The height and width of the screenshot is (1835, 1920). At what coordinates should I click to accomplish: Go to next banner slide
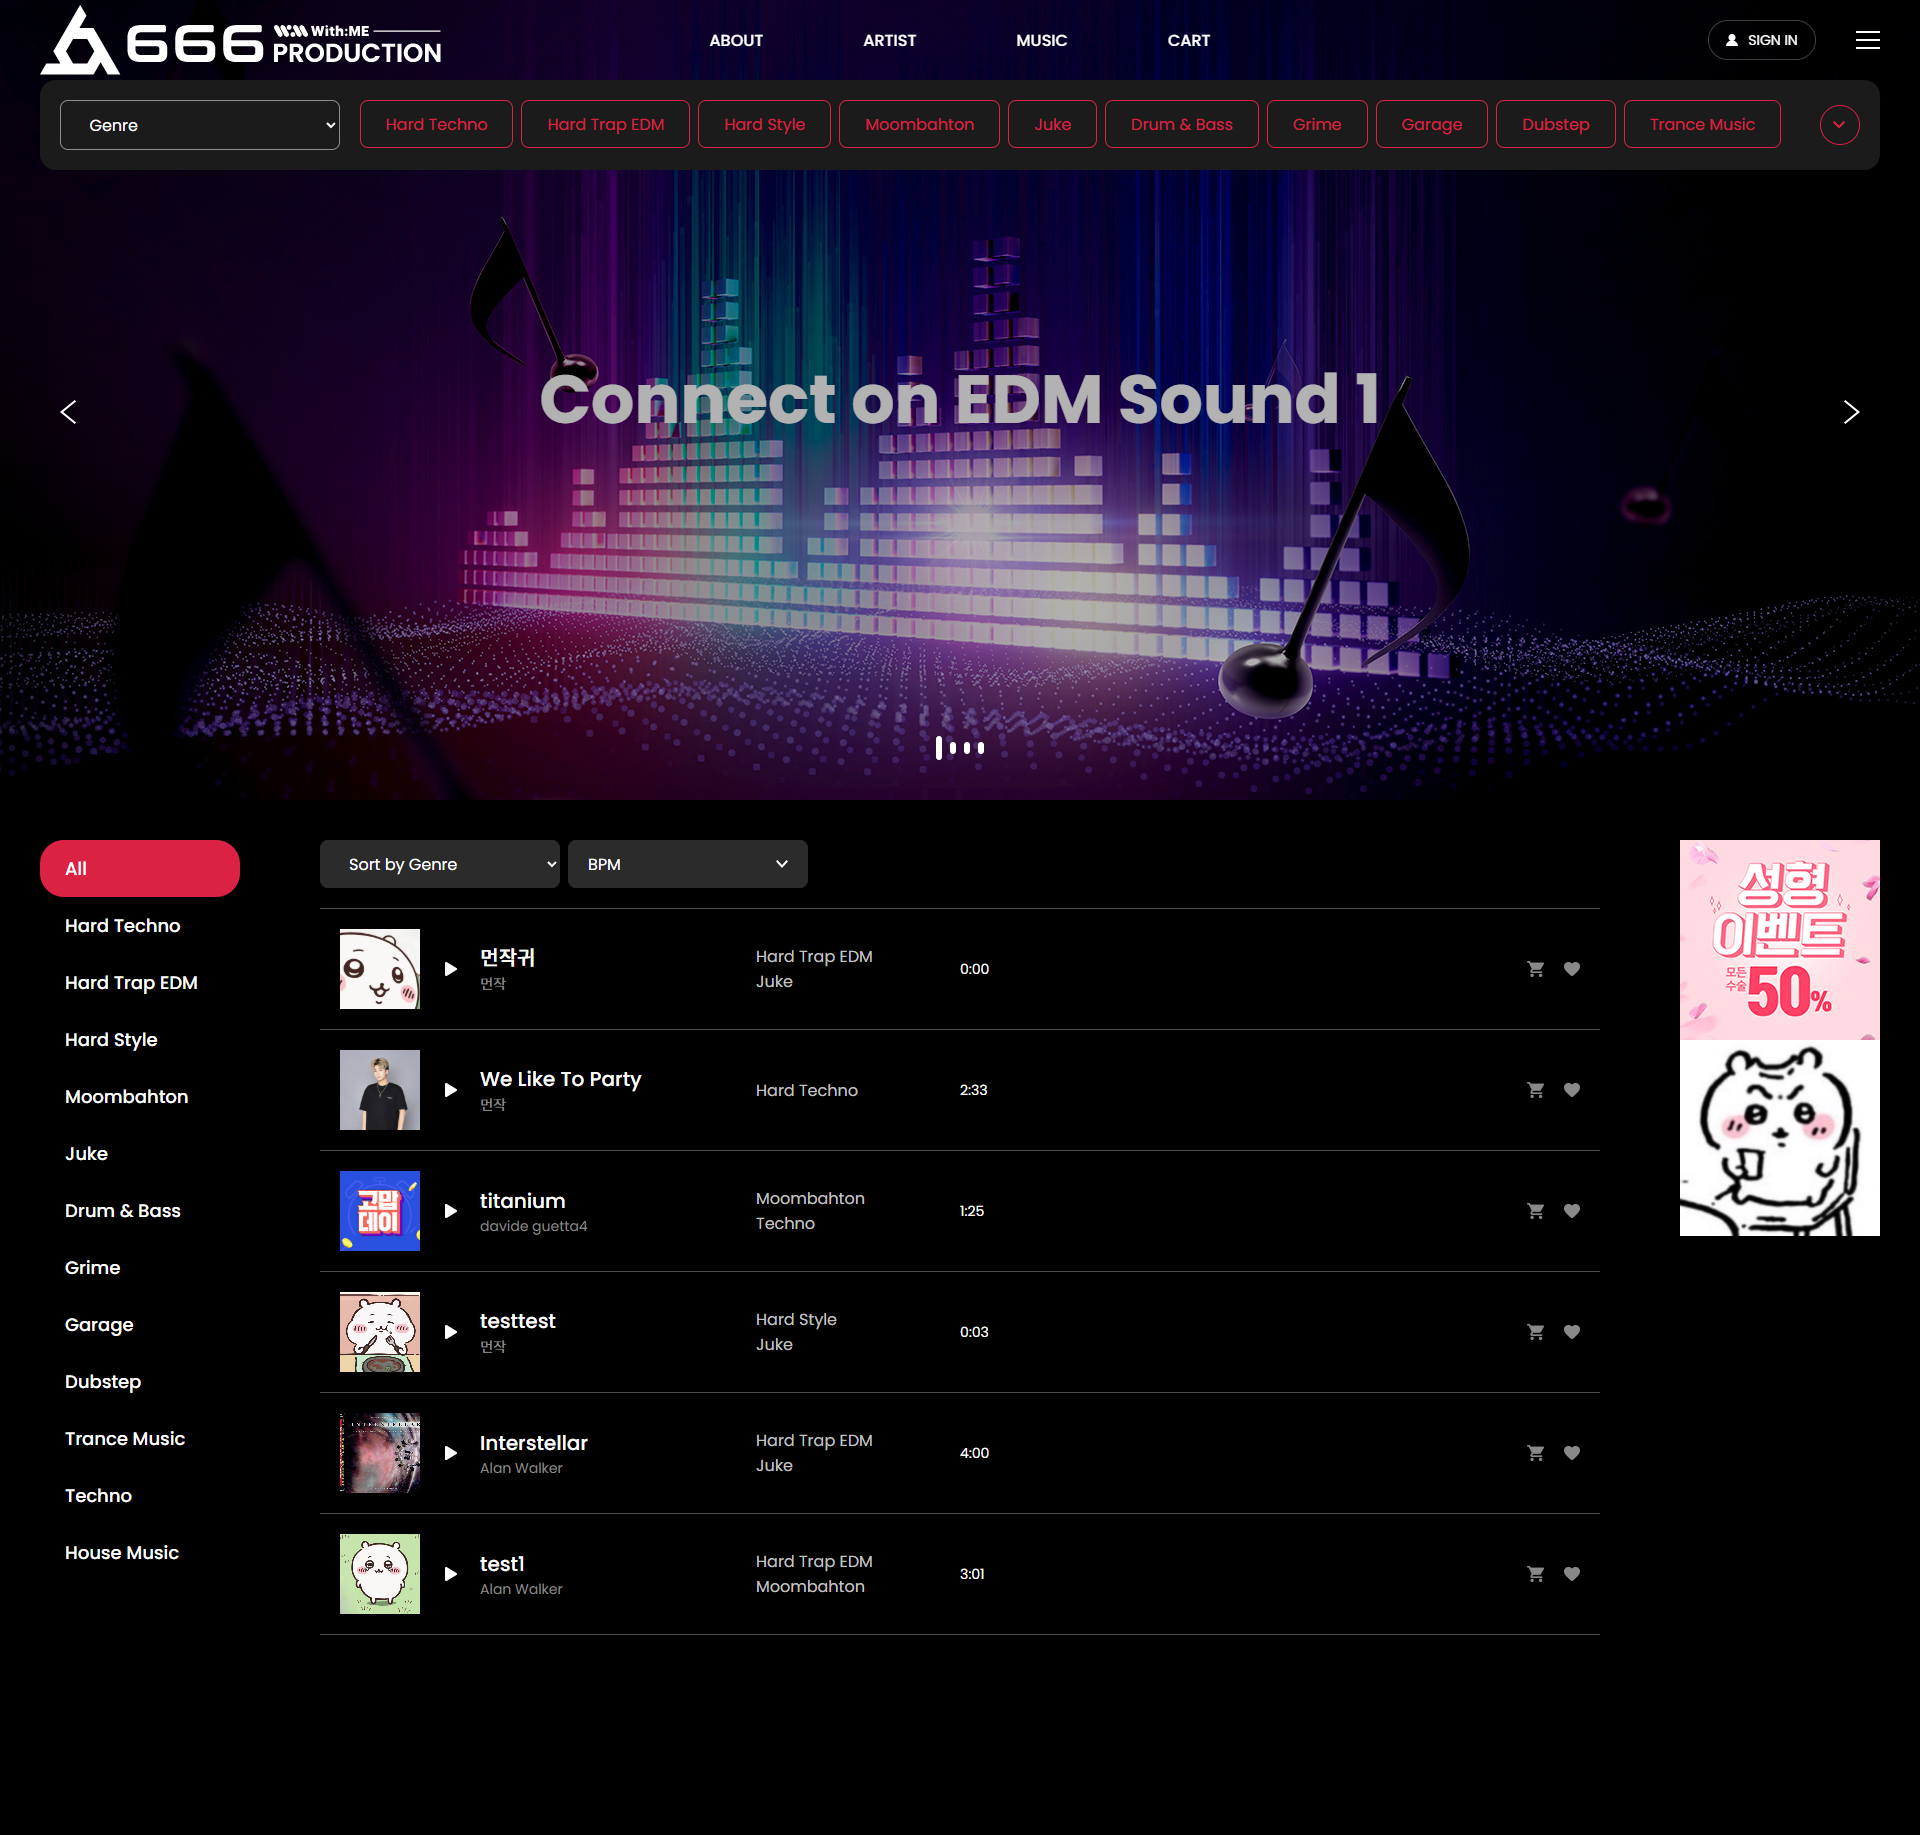(x=1851, y=412)
